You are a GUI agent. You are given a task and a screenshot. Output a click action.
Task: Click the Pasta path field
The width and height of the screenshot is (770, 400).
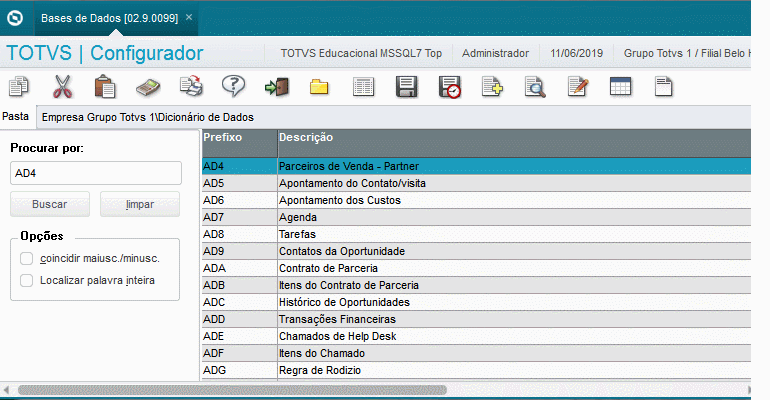pyautogui.click(x=393, y=117)
